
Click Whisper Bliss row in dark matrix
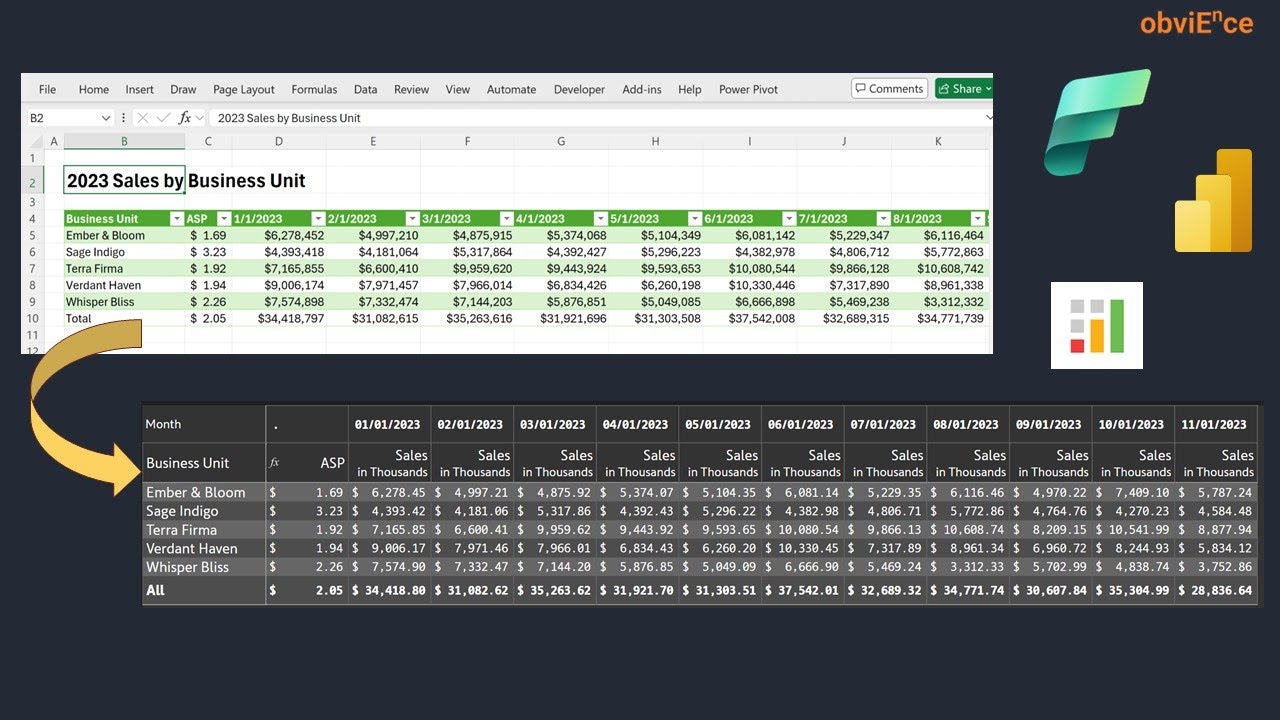click(700, 567)
